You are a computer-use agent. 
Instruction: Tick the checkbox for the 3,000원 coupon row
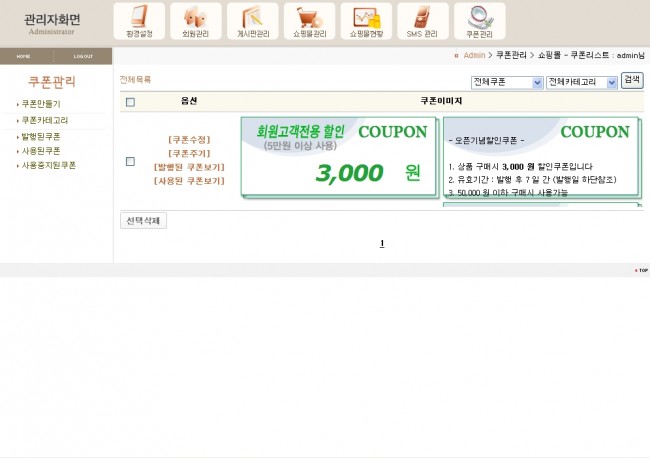pyautogui.click(x=130, y=161)
